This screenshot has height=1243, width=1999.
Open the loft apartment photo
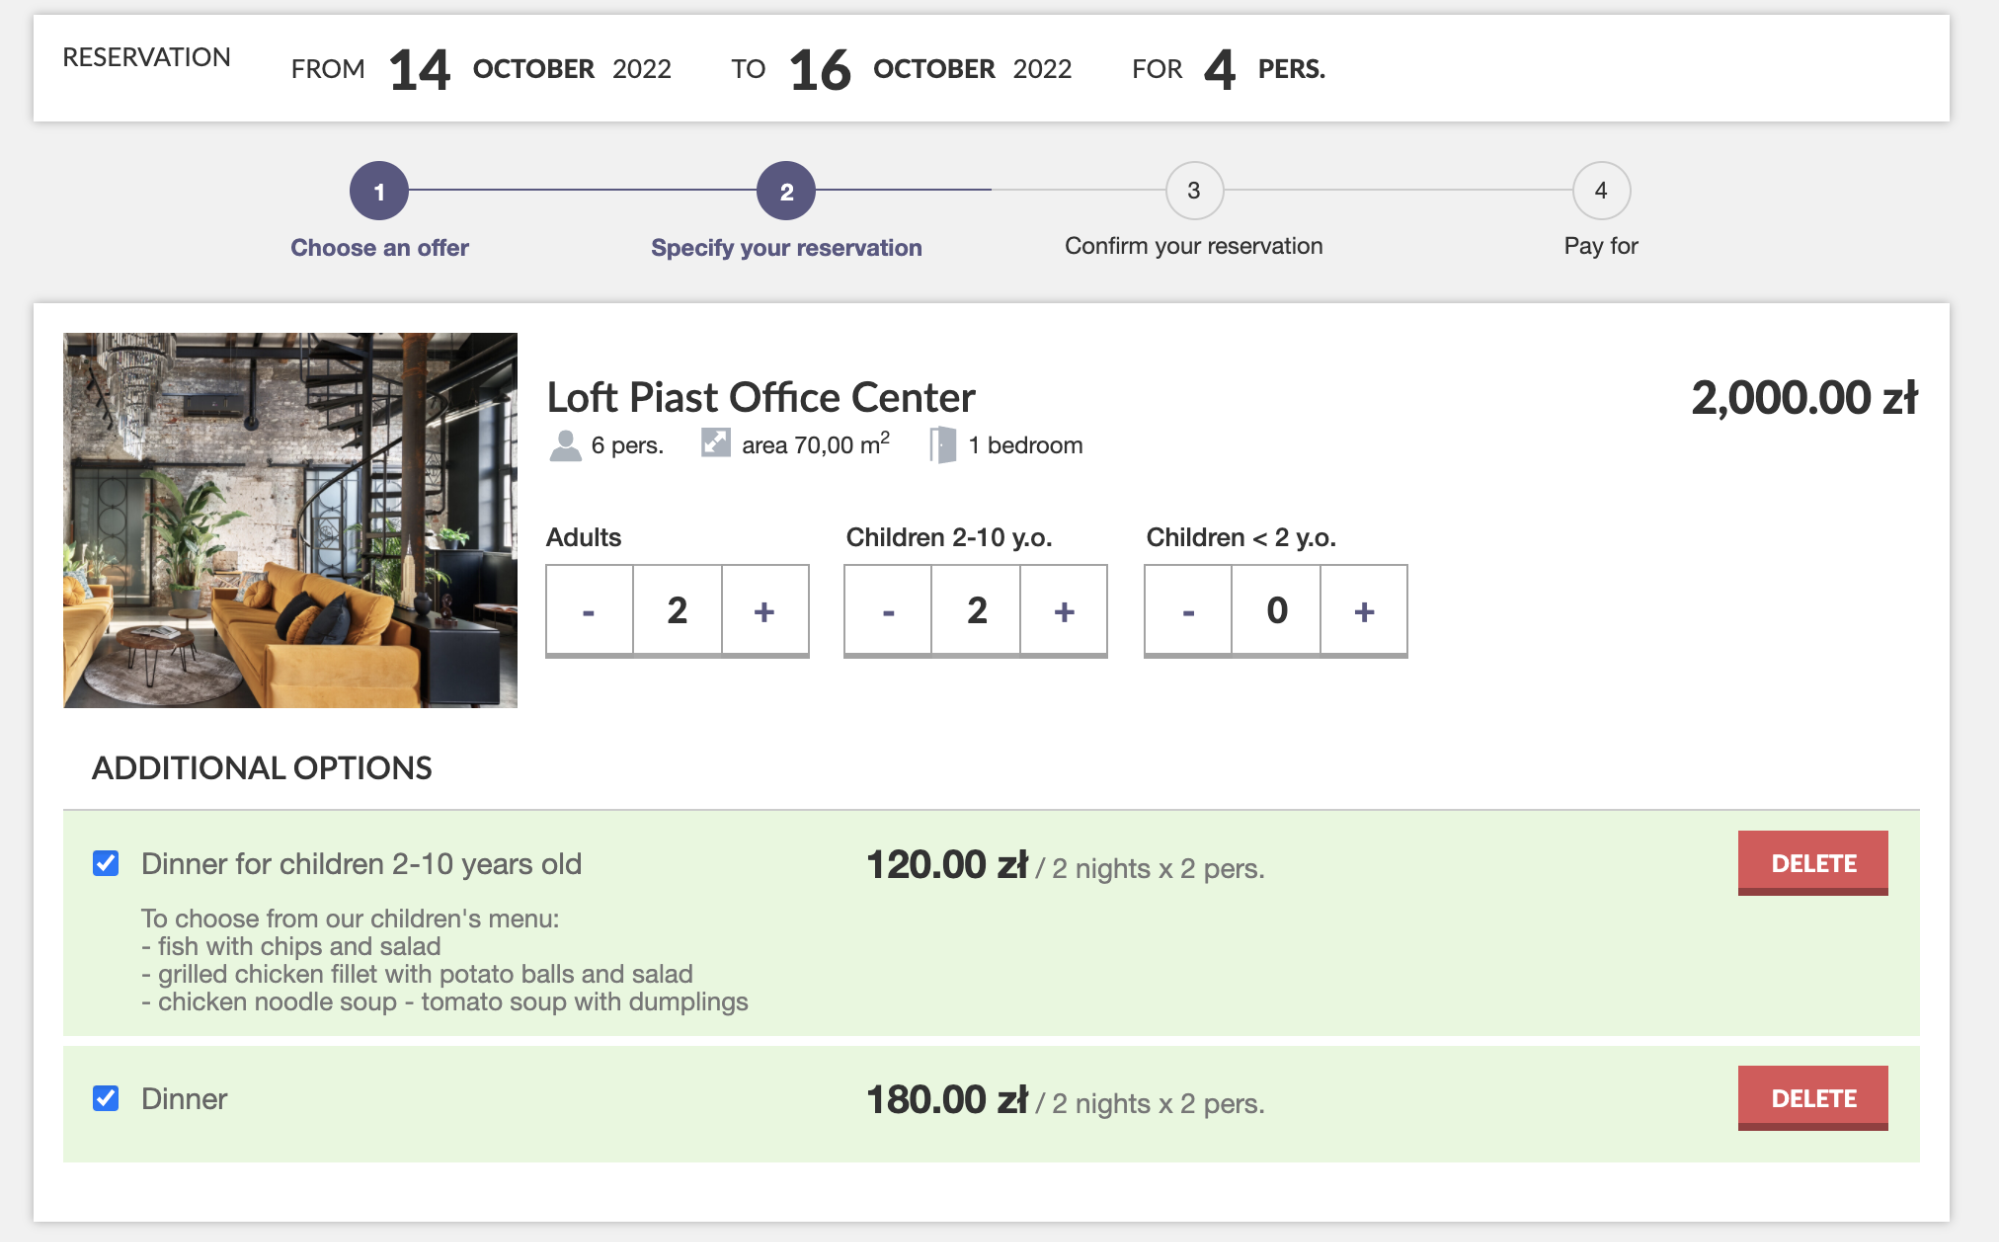click(x=290, y=520)
